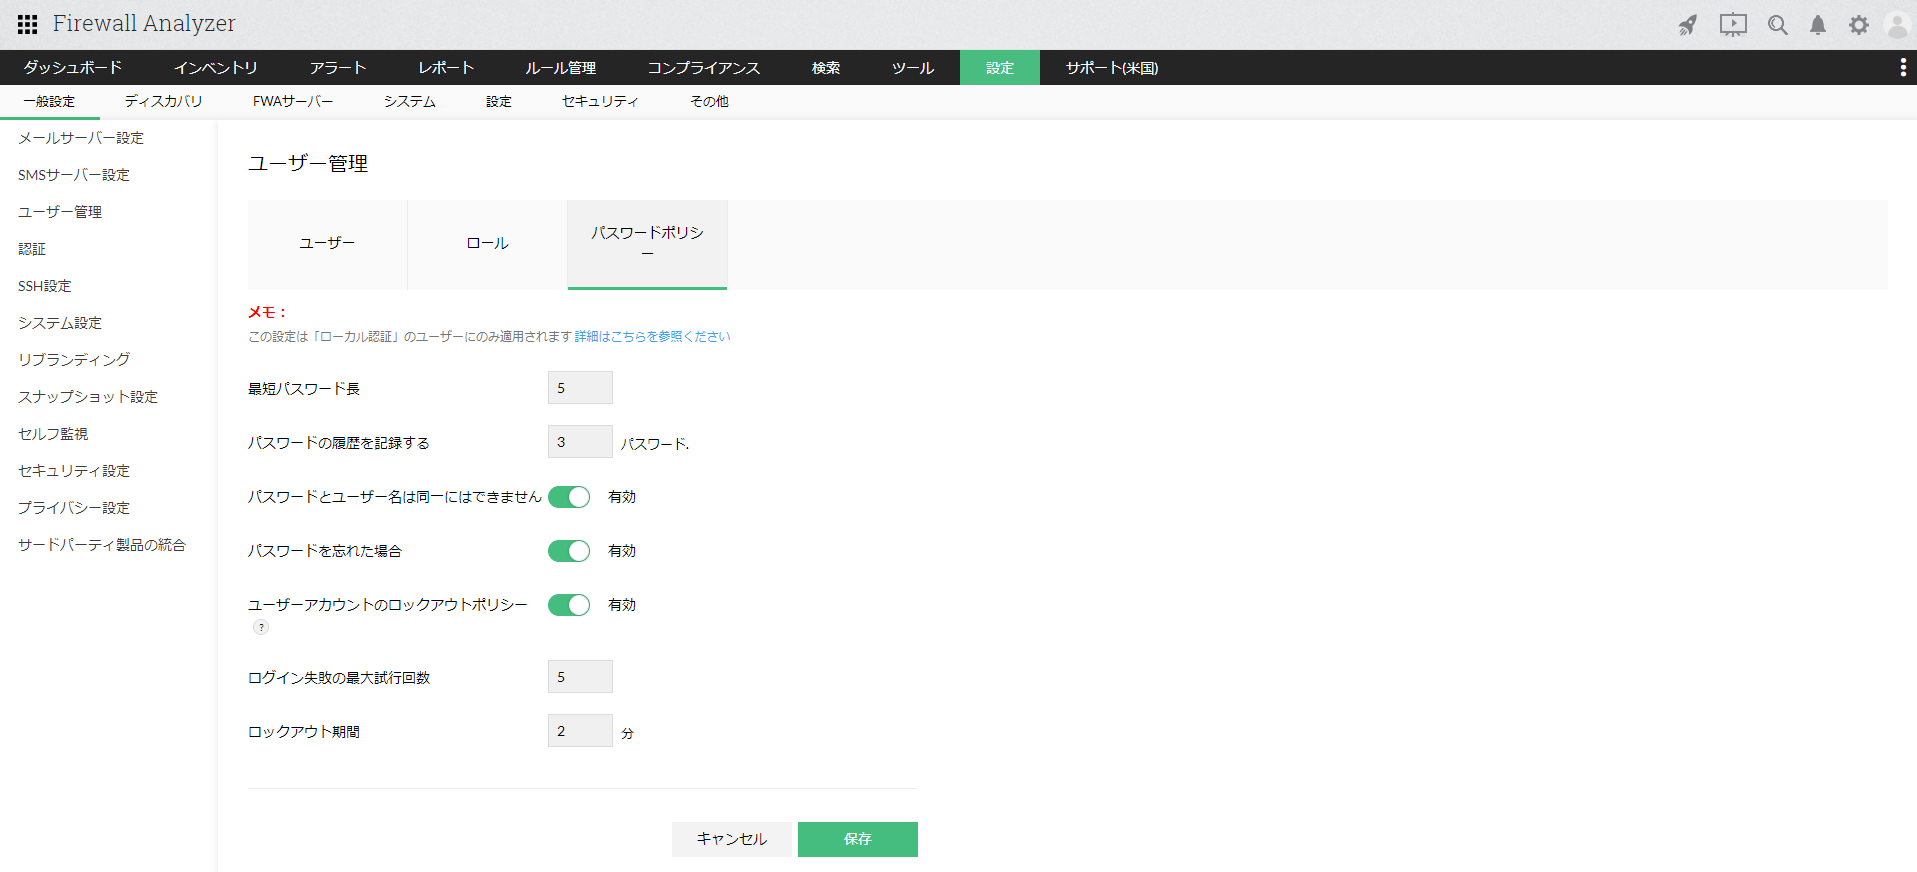Open セキュリティ設定 in sidebar

coord(74,471)
